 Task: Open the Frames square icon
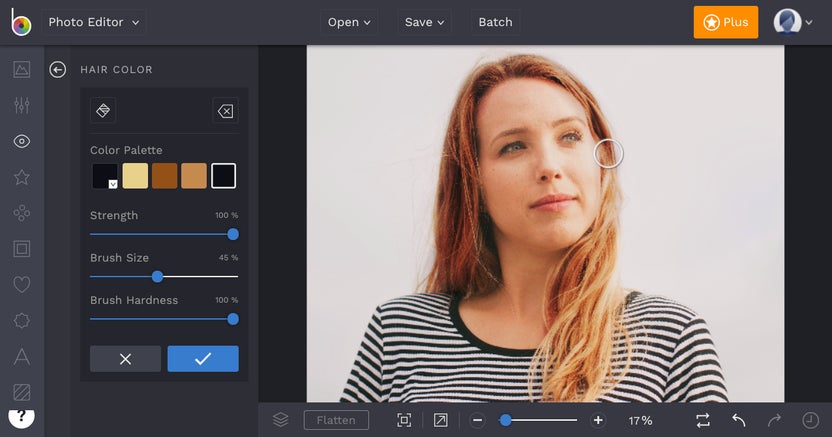(x=22, y=249)
